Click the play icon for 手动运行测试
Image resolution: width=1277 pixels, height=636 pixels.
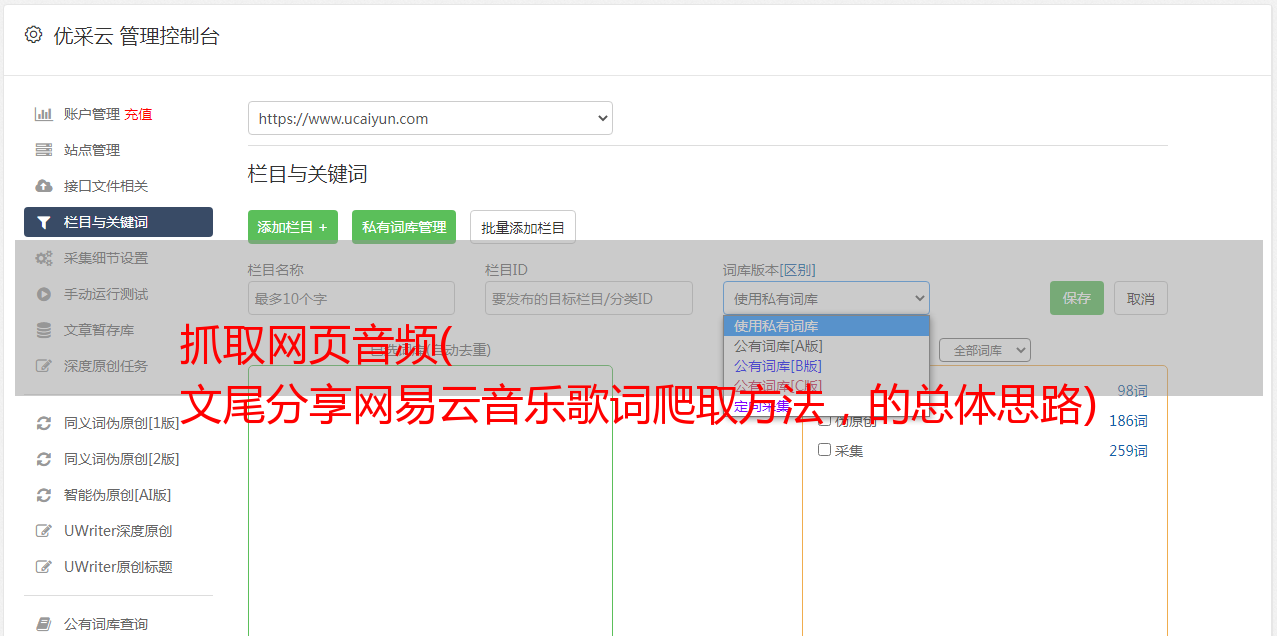coord(44,294)
